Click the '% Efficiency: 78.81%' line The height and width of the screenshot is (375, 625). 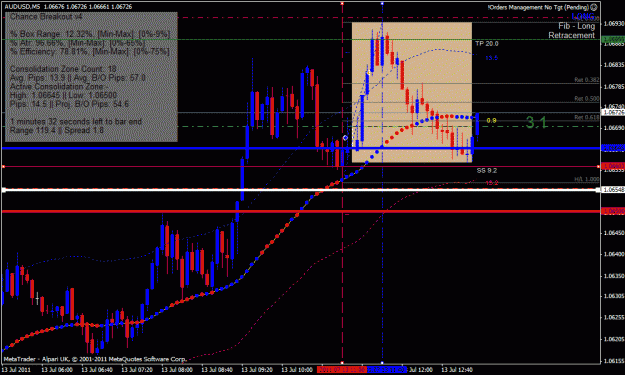90,51
